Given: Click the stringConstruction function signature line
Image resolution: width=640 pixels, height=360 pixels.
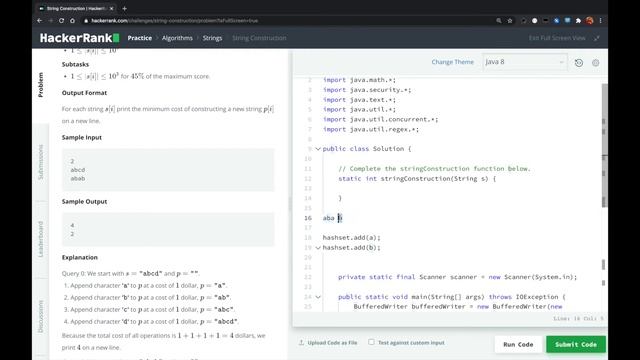Looking at the screenshot, I should tap(417, 178).
